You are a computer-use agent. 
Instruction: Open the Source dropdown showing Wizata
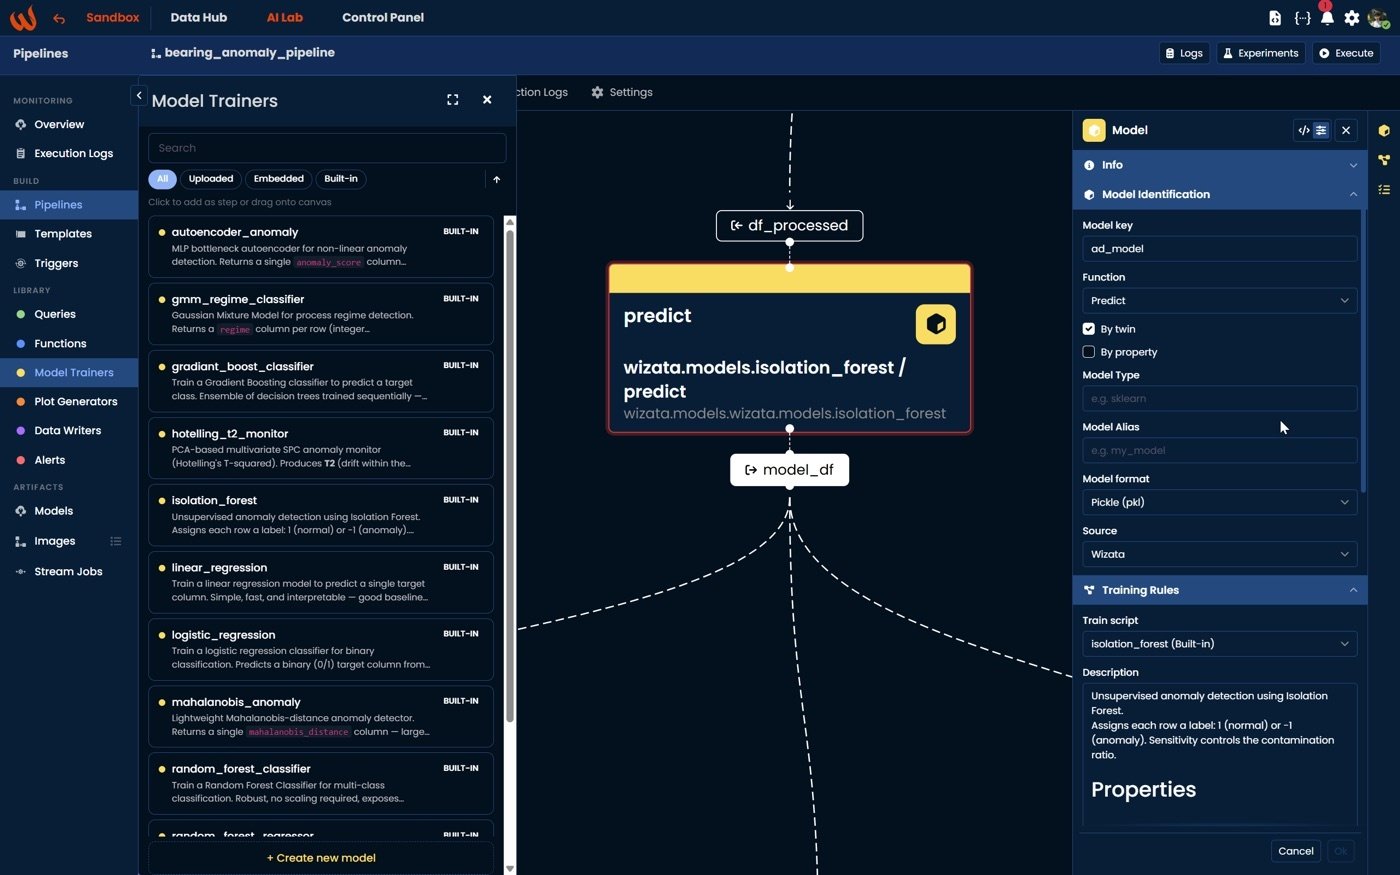(x=1220, y=555)
